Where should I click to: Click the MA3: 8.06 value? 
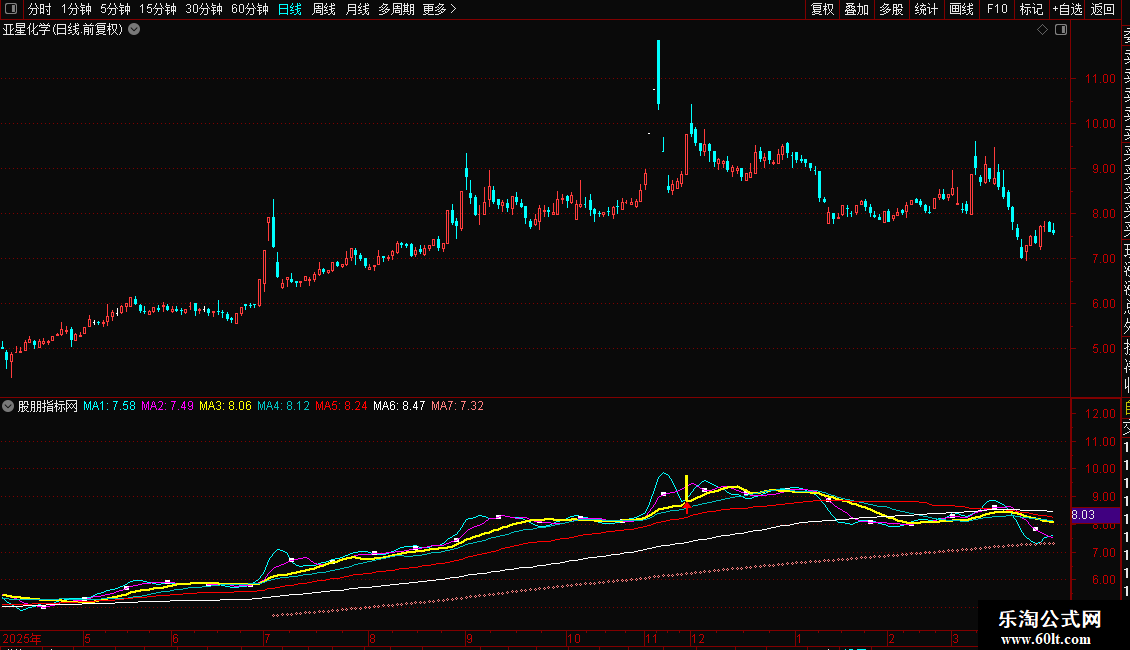(226, 406)
